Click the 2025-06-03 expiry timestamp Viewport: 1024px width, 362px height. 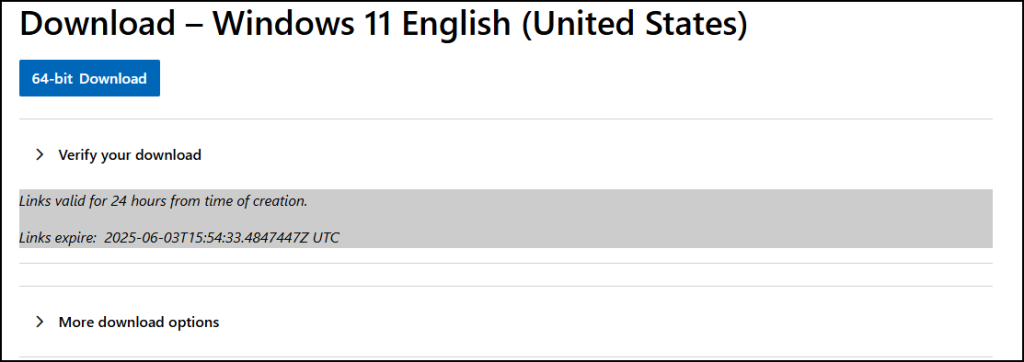[x=206, y=237]
